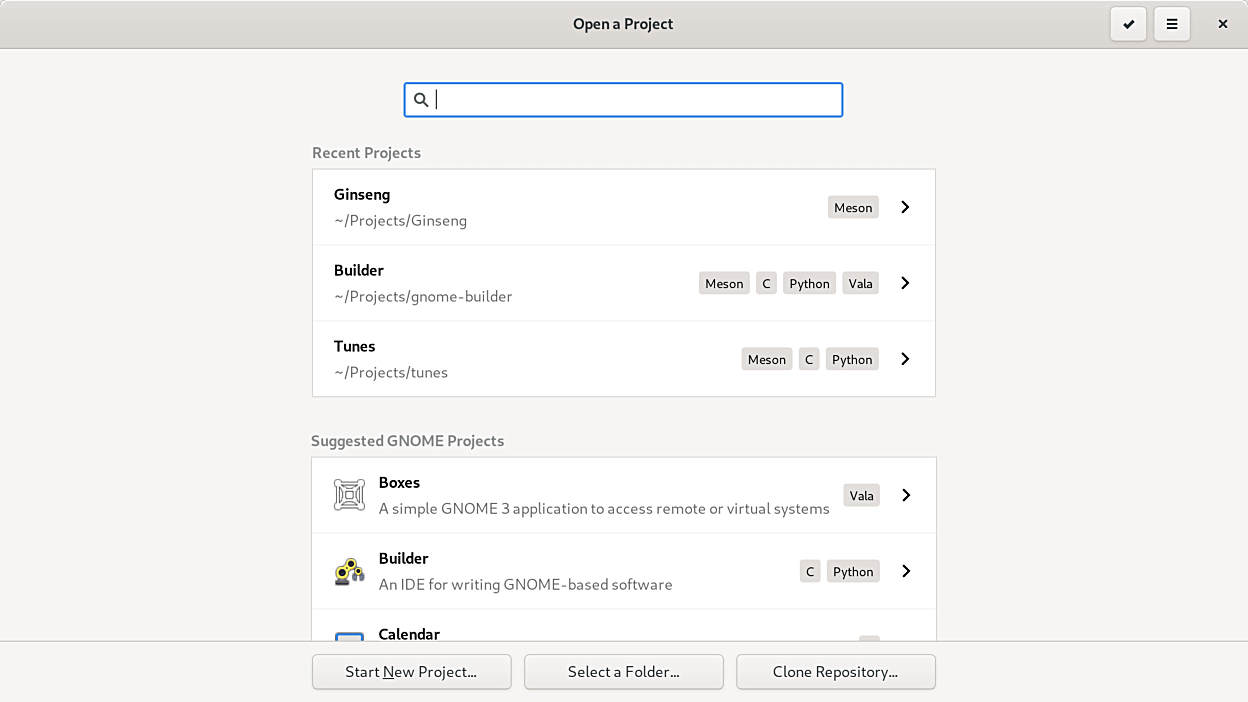The height and width of the screenshot is (702, 1248).
Task: Click the arrow next to Ginseng project
Action: pos(905,207)
